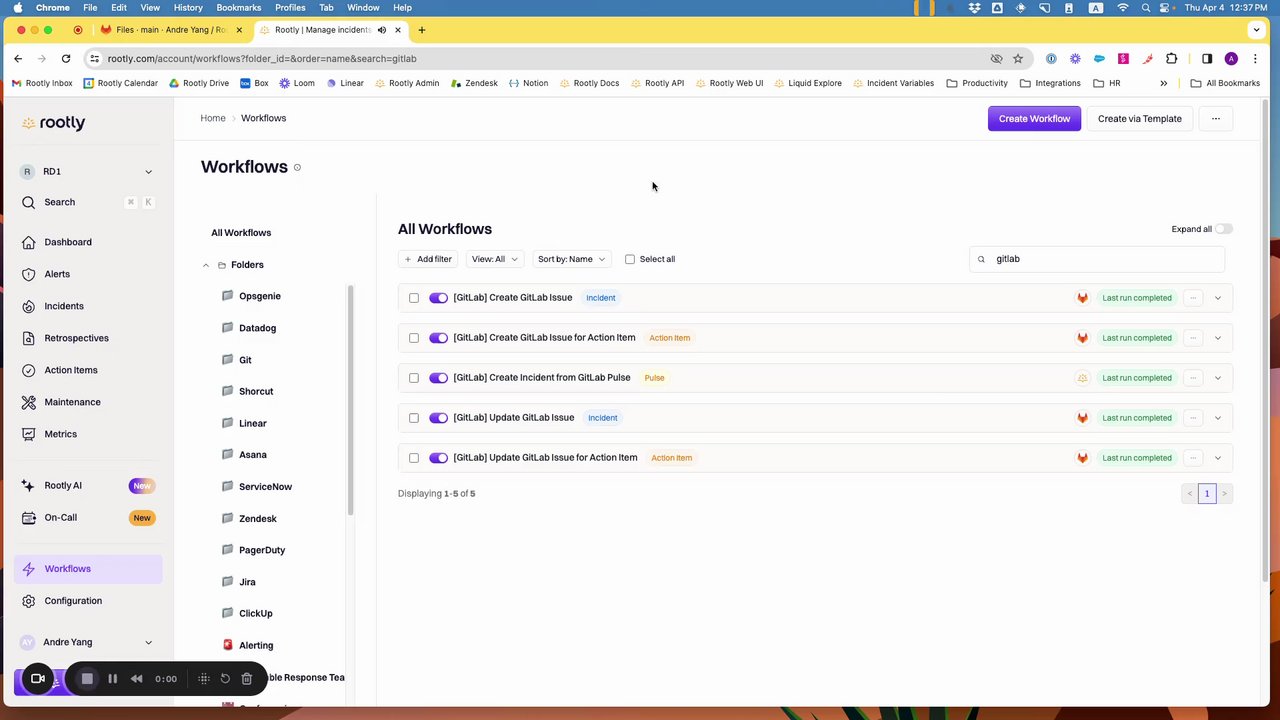Toggle the Create GitLab Issue for Action Item workflow
The height and width of the screenshot is (720, 1280).
(438, 338)
